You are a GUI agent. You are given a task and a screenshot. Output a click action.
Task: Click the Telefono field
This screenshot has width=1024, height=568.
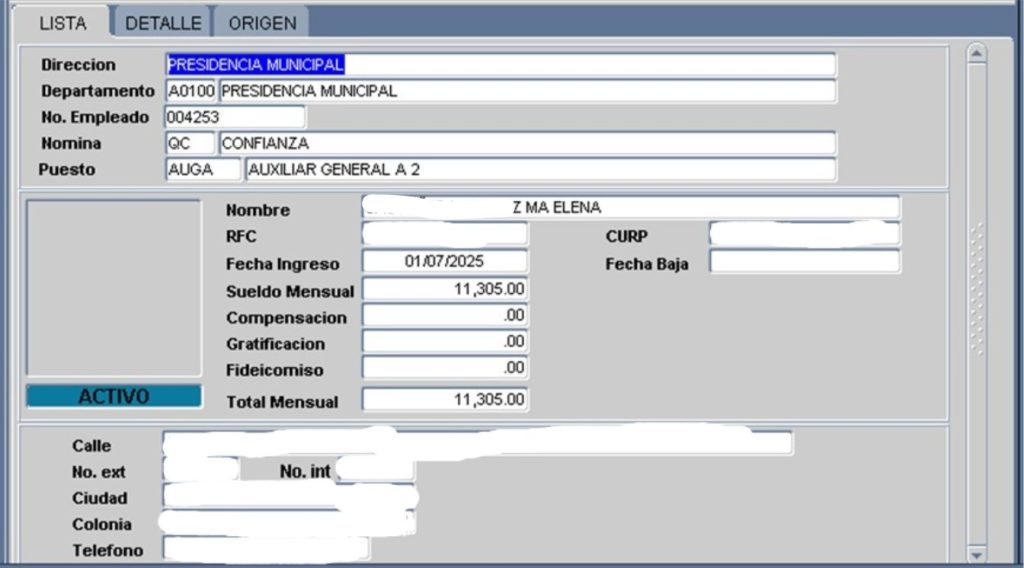266,549
